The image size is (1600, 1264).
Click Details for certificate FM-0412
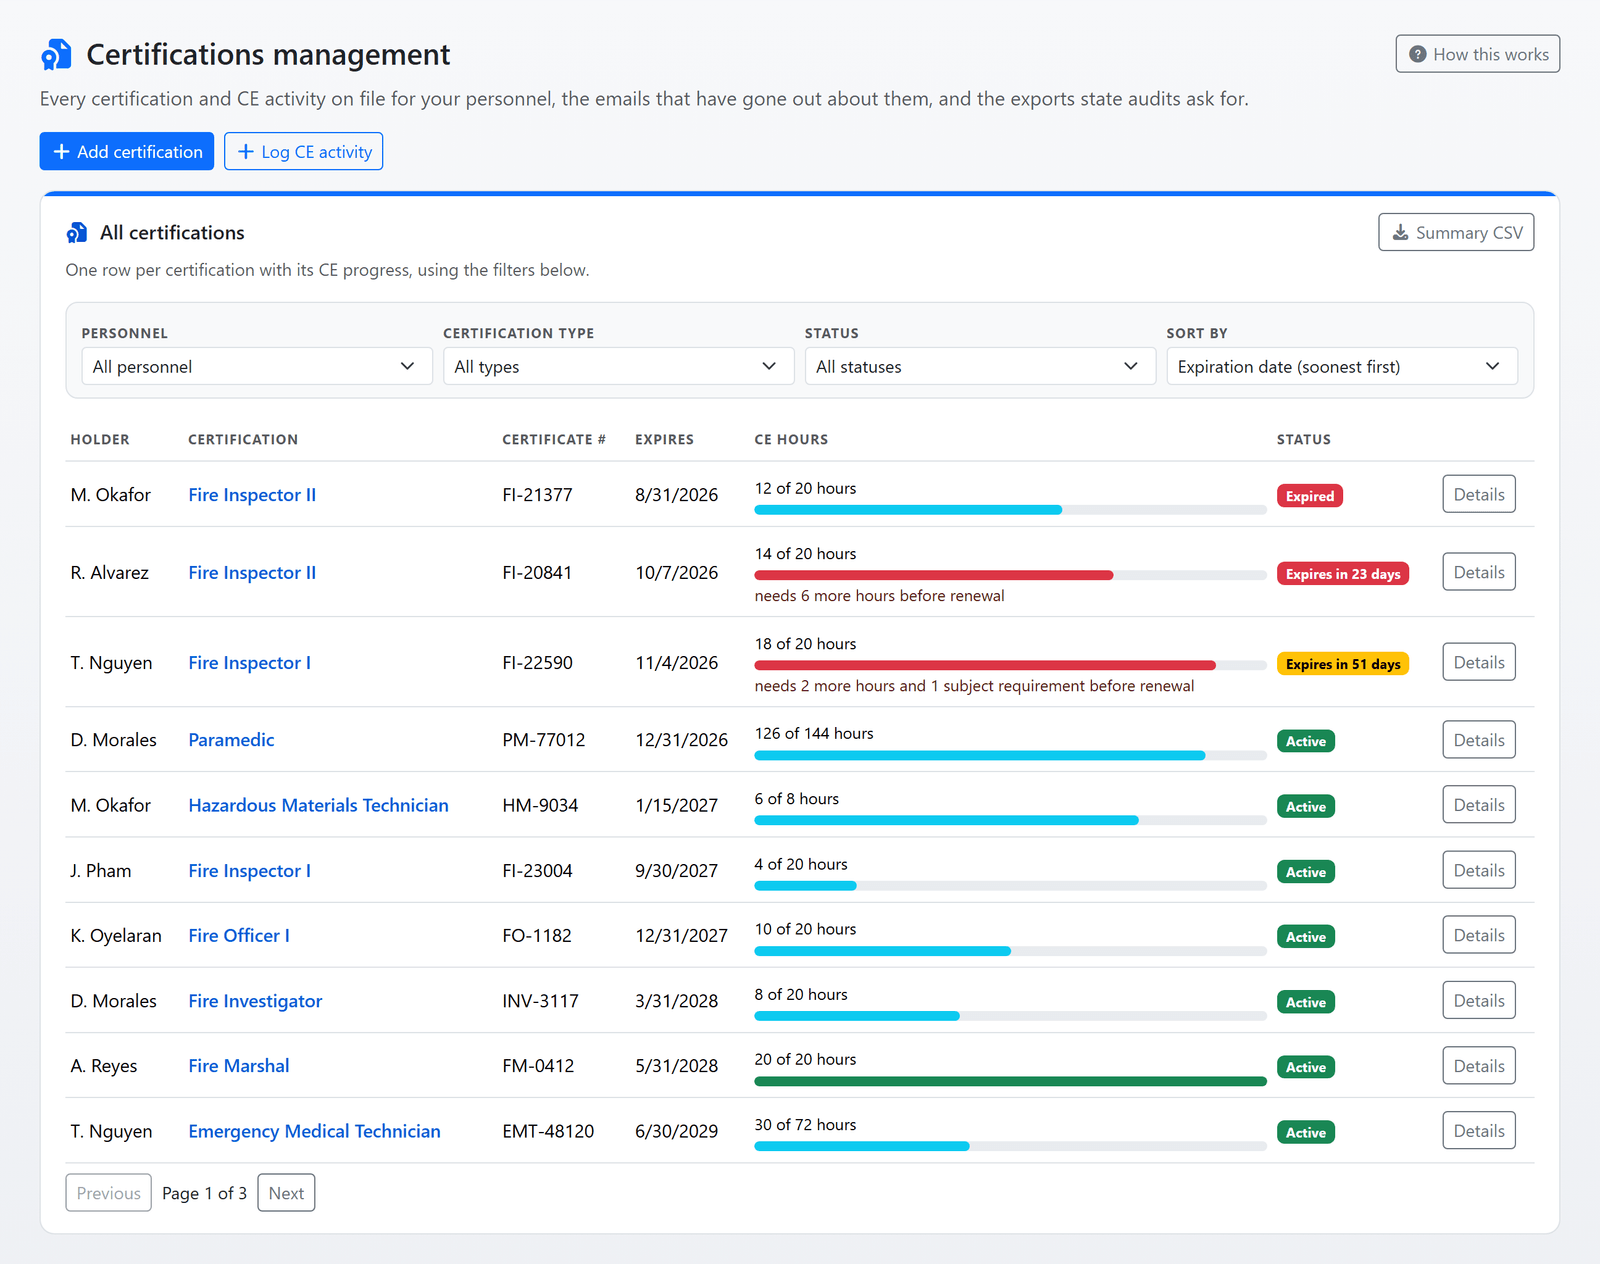(x=1479, y=1066)
